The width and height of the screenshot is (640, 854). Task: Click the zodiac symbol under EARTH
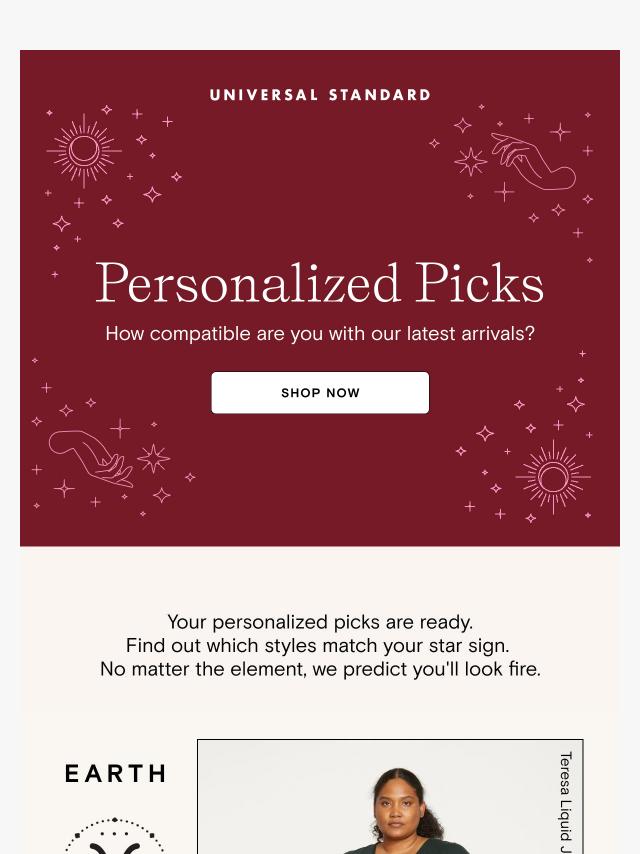(114, 836)
